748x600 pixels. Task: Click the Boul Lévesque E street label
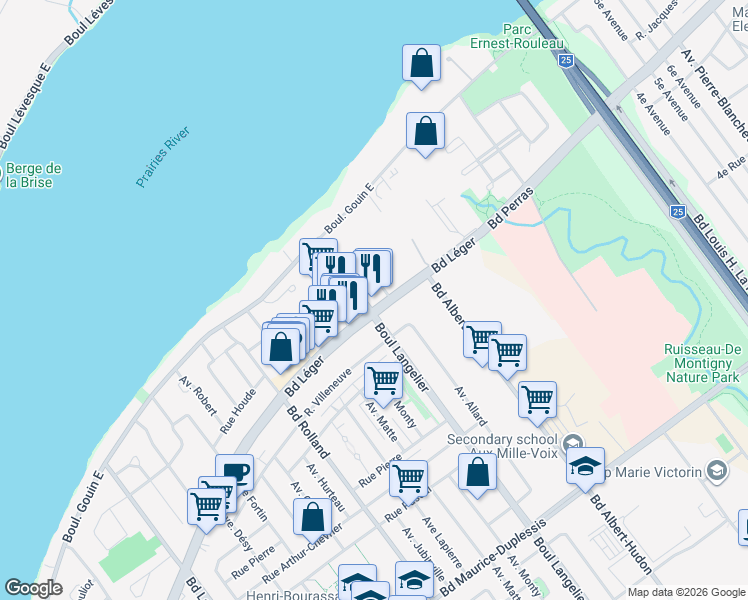[25, 104]
